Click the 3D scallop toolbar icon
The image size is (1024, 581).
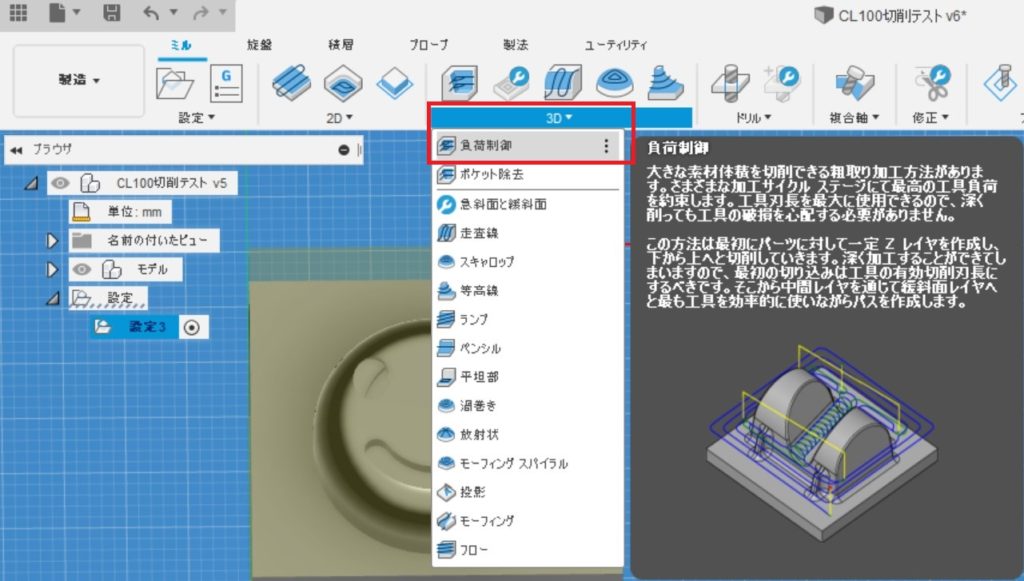[615, 82]
